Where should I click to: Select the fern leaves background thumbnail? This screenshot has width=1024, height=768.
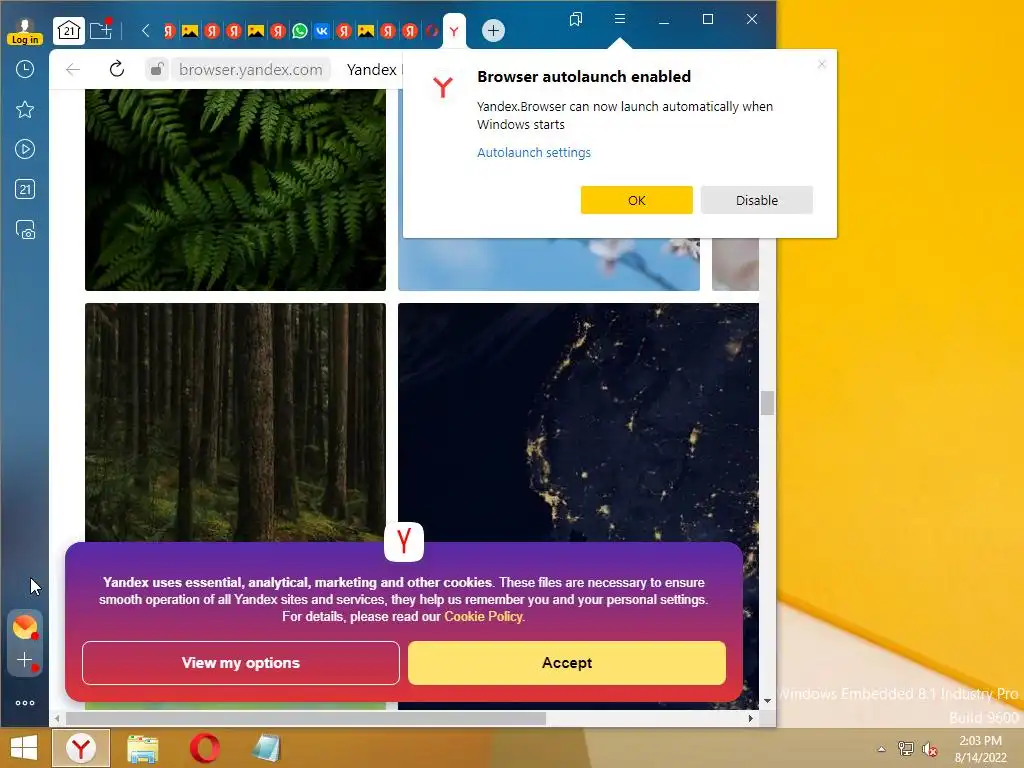tap(235, 190)
